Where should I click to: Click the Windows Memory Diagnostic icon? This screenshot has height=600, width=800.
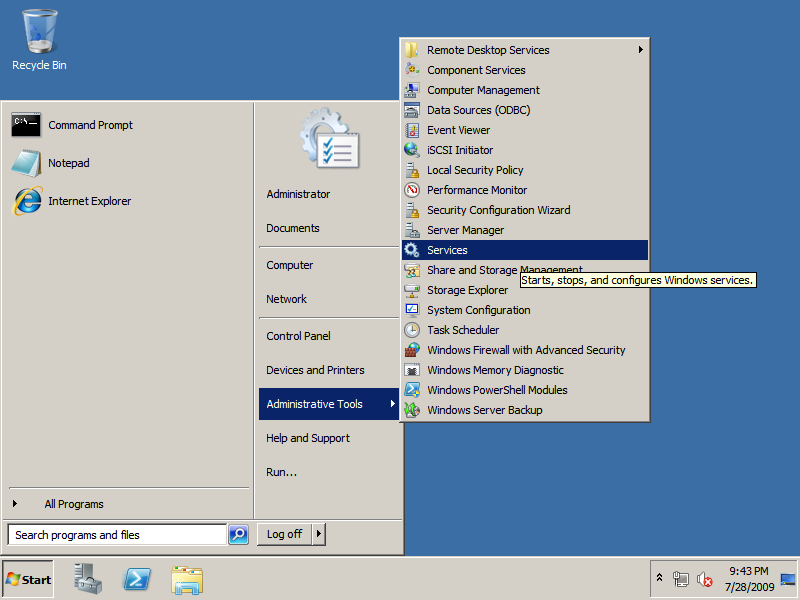click(412, 370)
